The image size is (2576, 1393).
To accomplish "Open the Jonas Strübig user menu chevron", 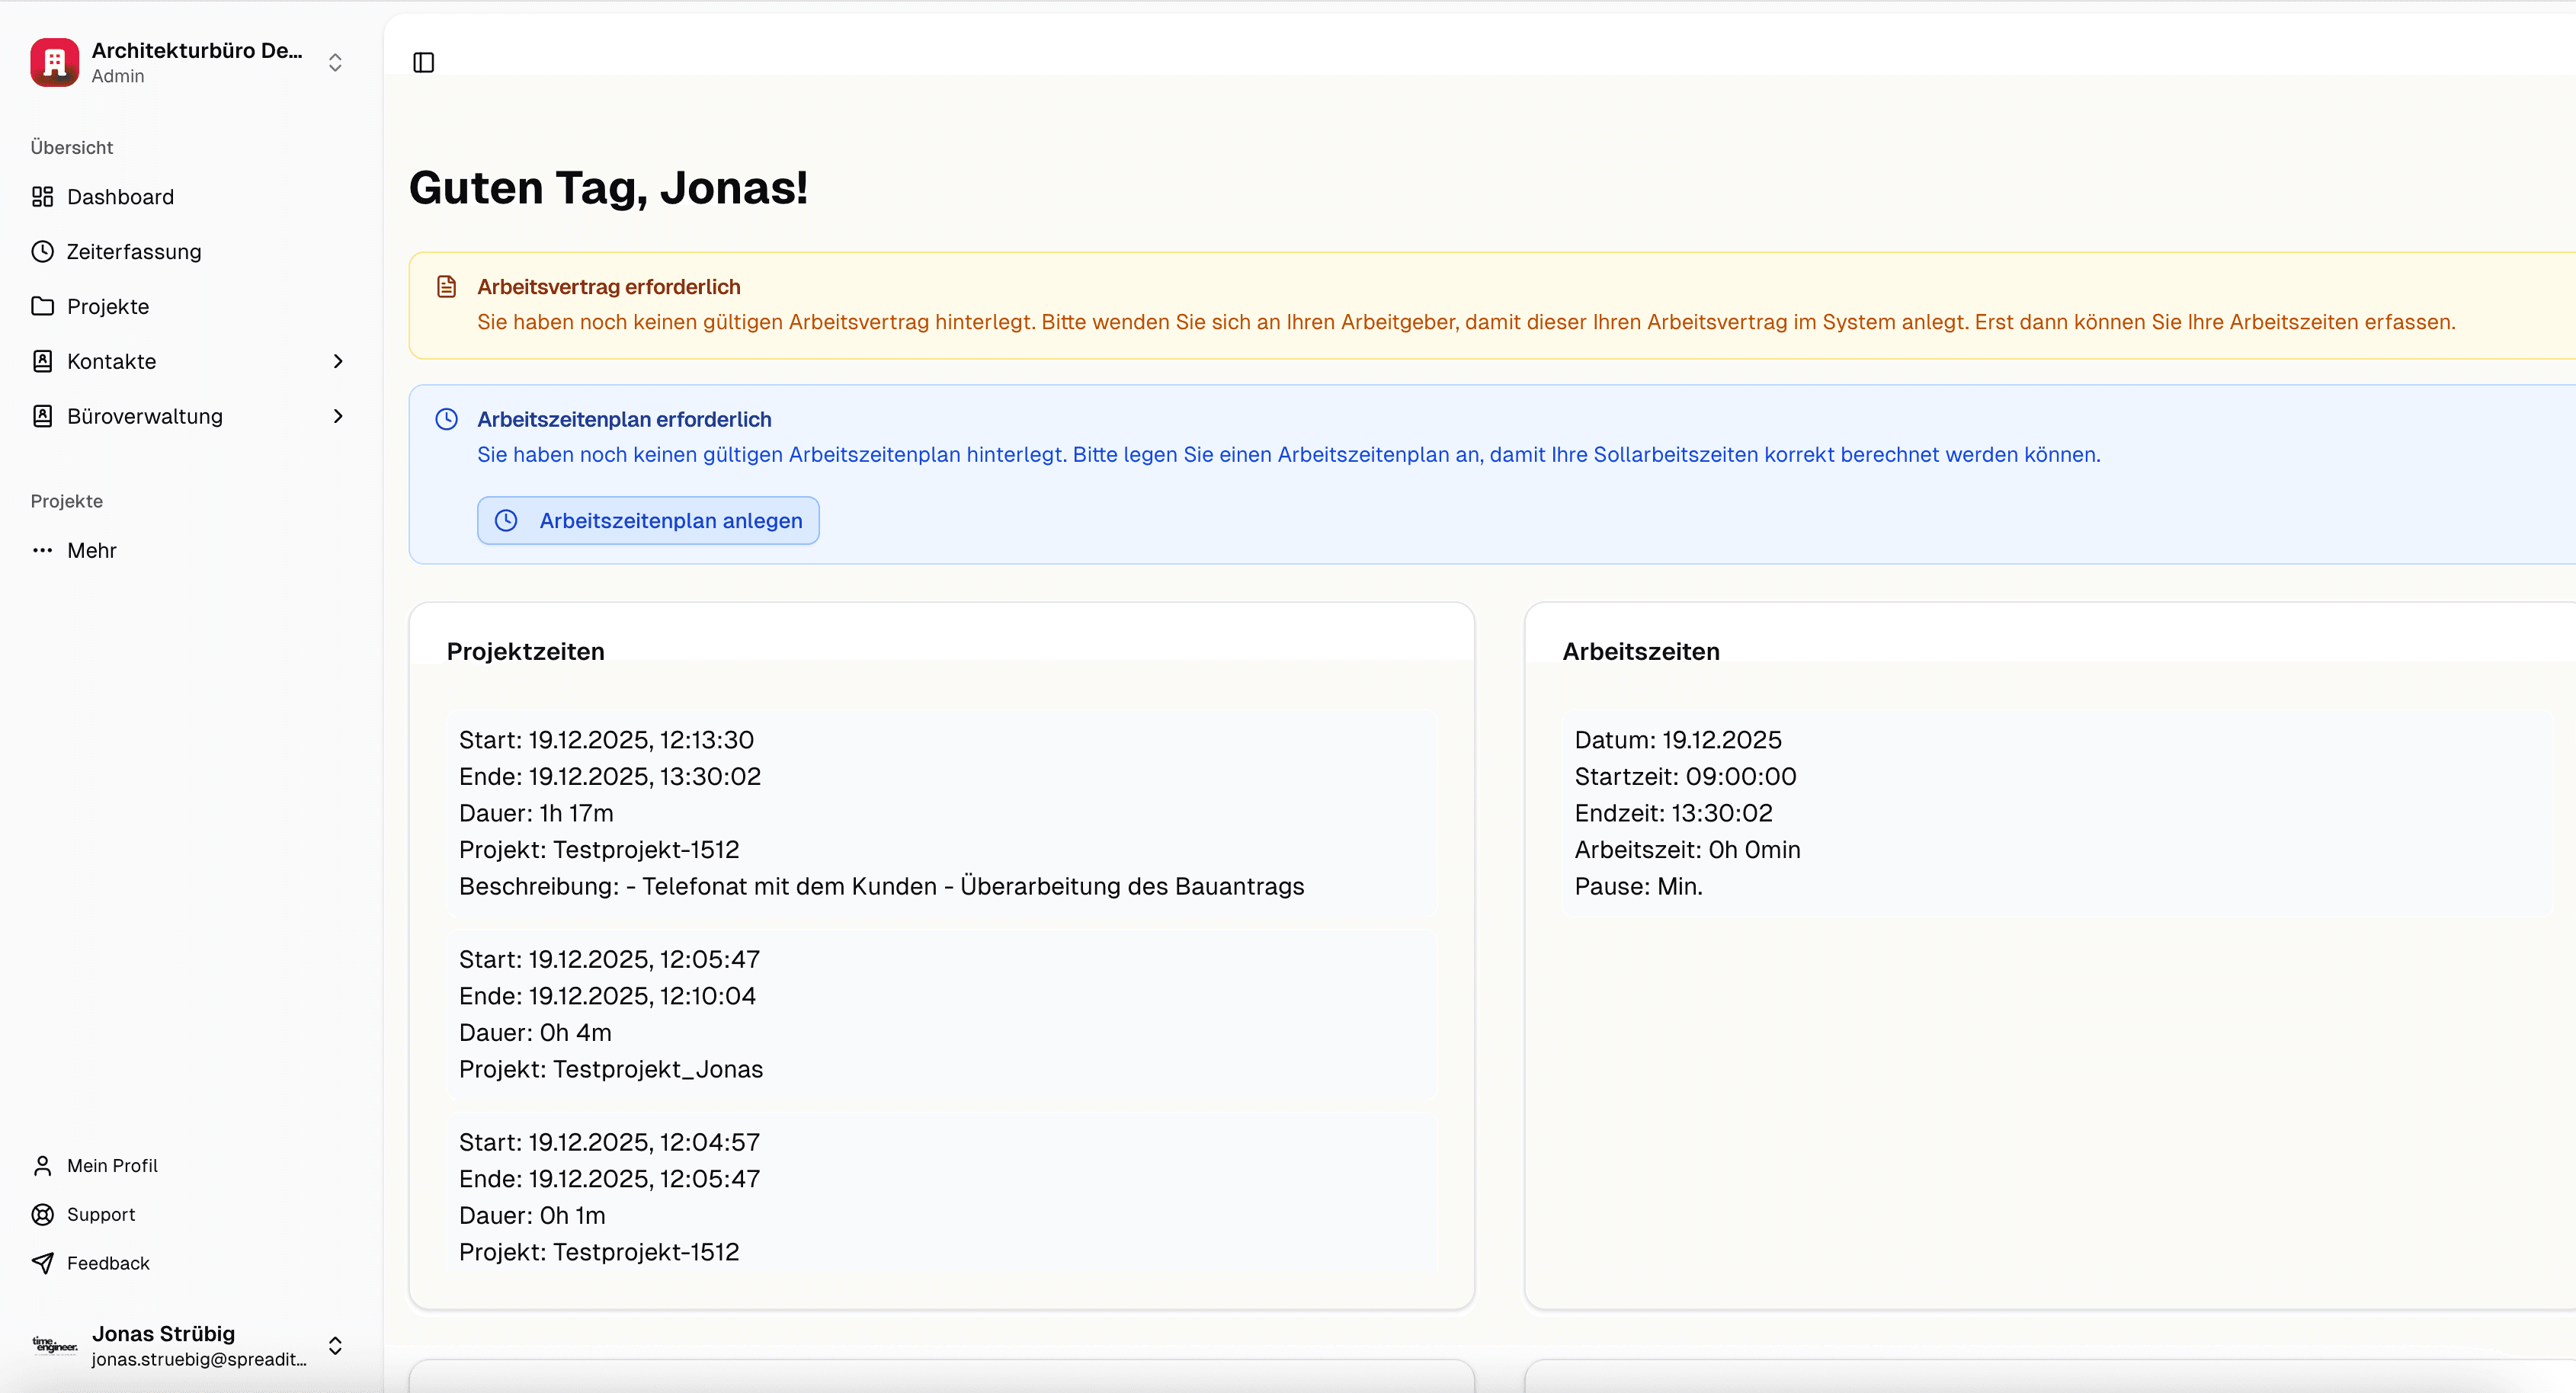I will (x=335, y=1346).
